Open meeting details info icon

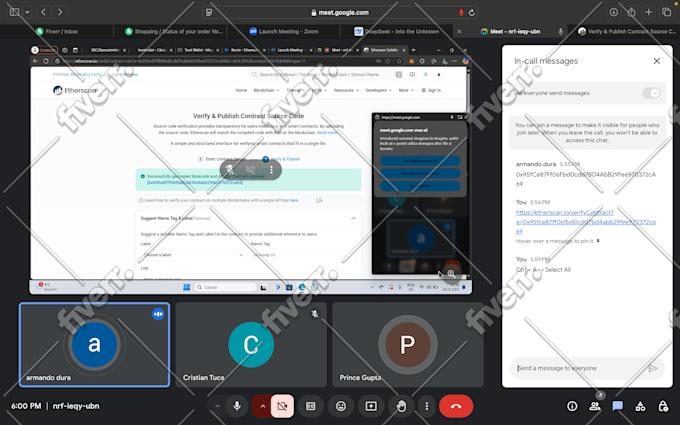click(x=572, y=406)
